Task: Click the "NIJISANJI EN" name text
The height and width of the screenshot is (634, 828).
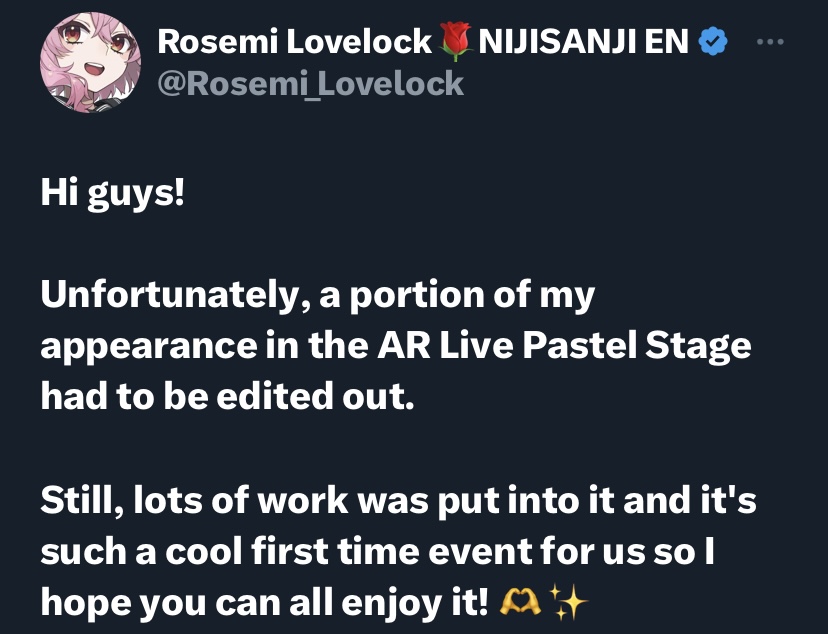Action: 583,41
